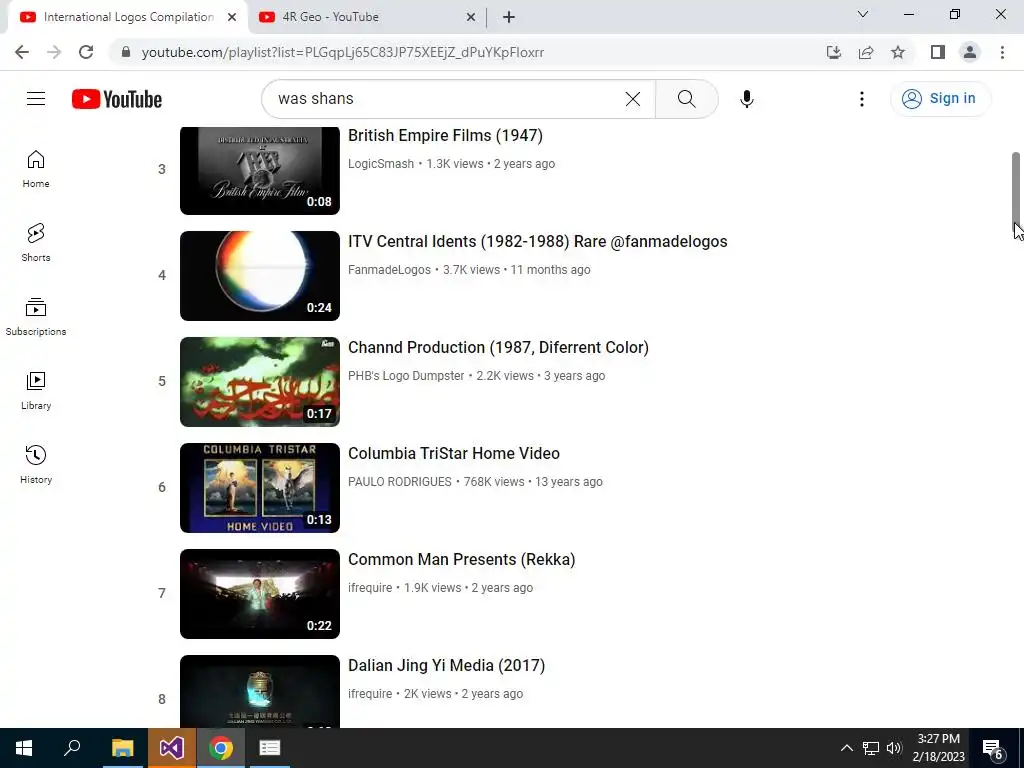Image resolution: width=1024 pixels, height=768 pixels.
Task: Share this page via the share icon
Action: coord(866,52)
